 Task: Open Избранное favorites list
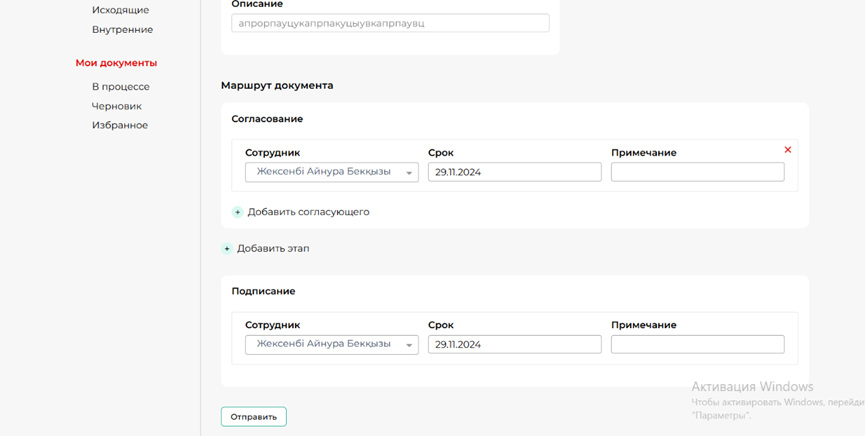(x=119, y=125)
